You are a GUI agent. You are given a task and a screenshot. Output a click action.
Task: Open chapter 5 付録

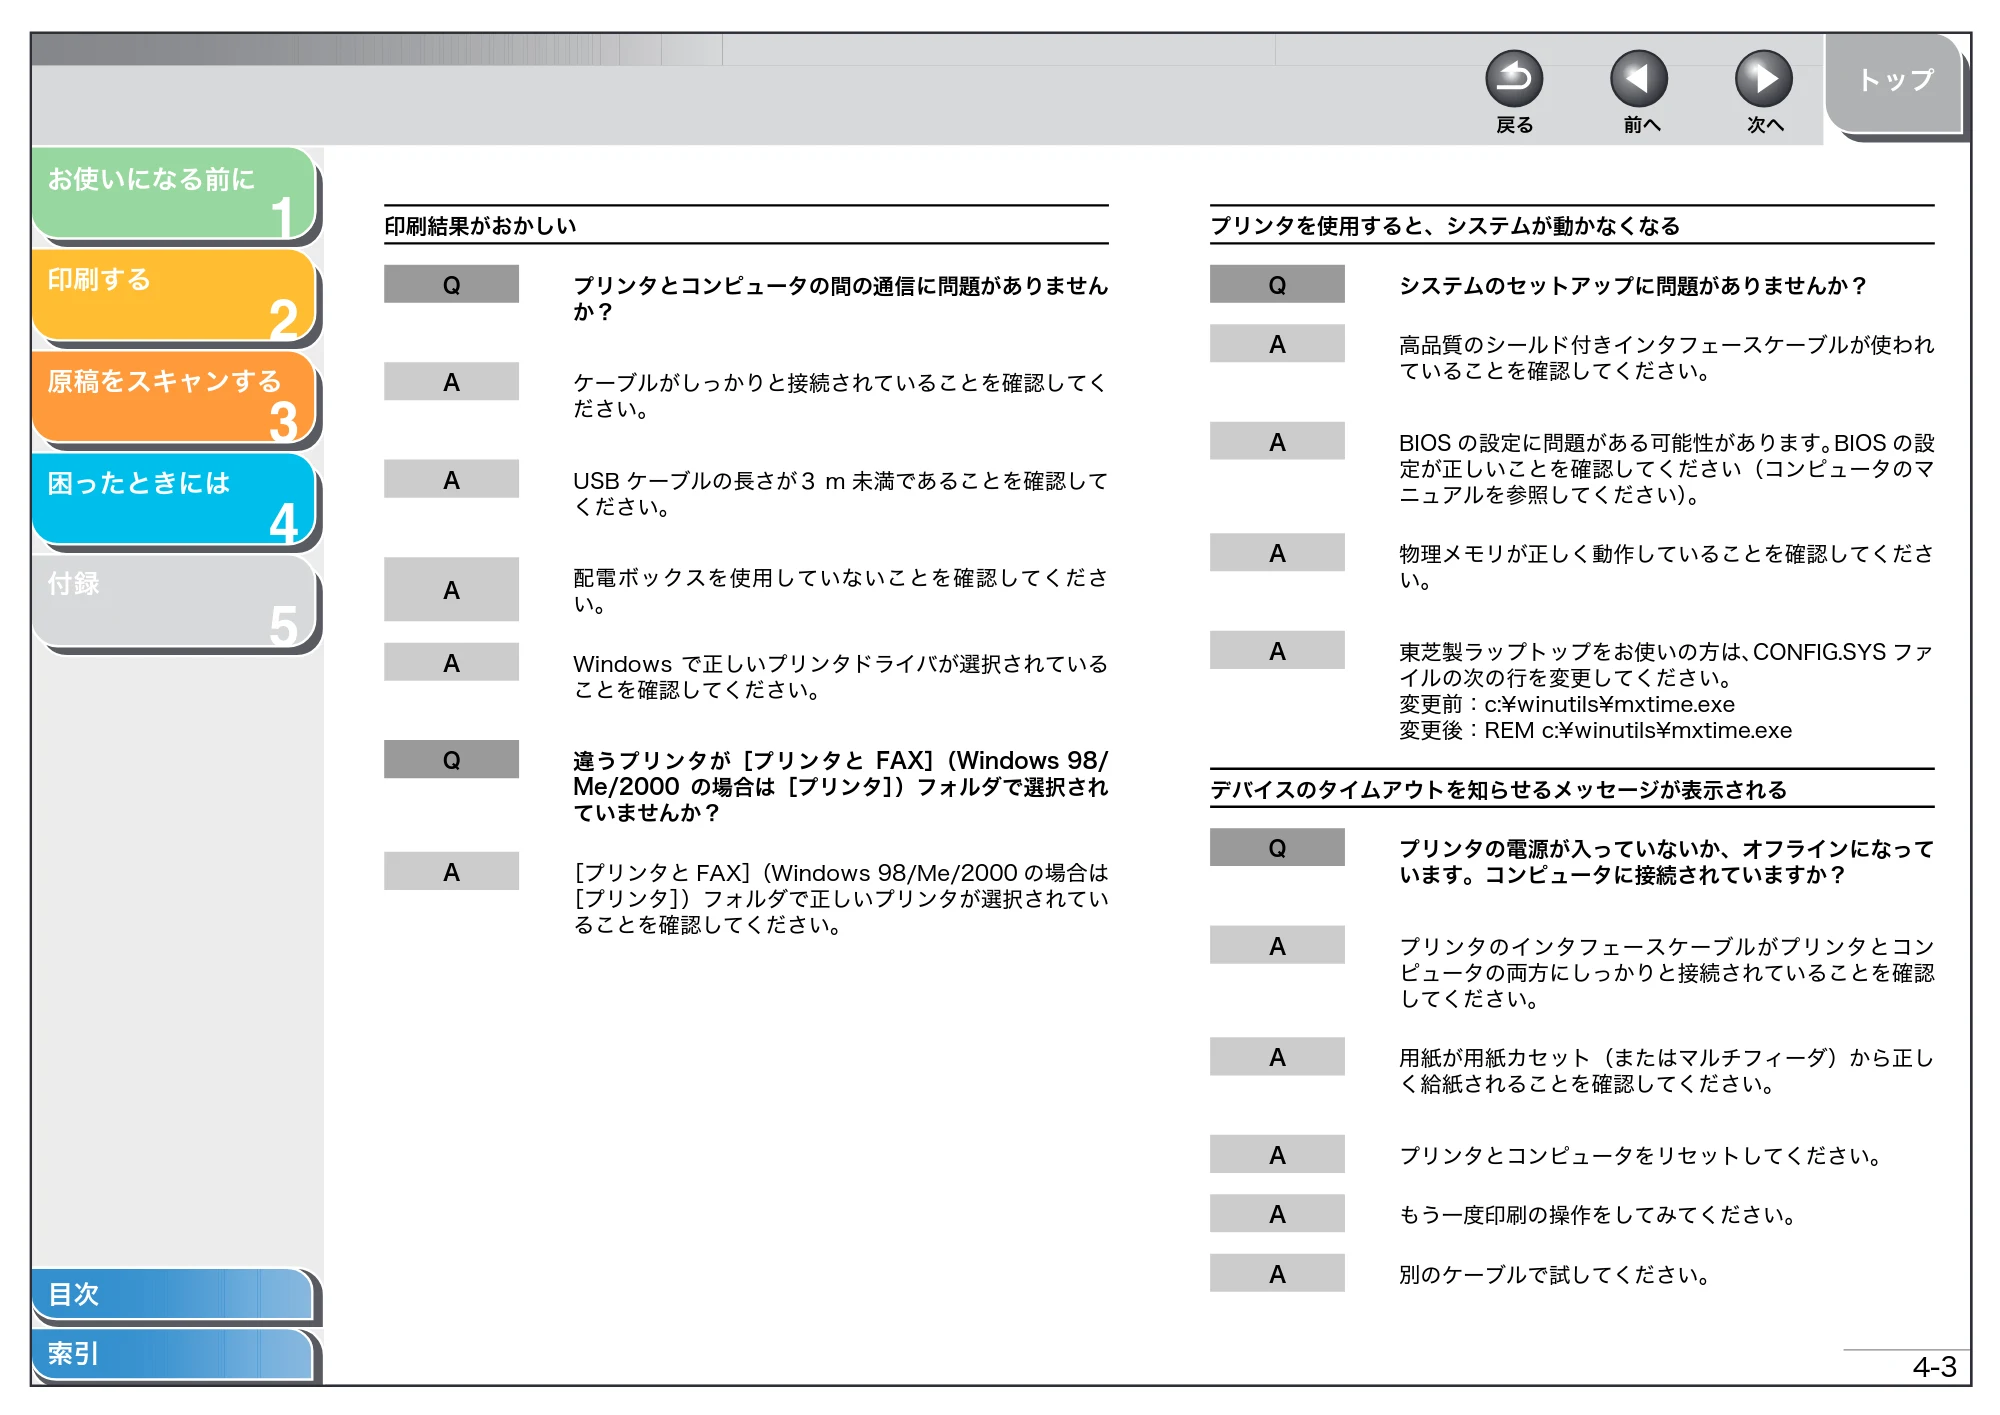174,601
